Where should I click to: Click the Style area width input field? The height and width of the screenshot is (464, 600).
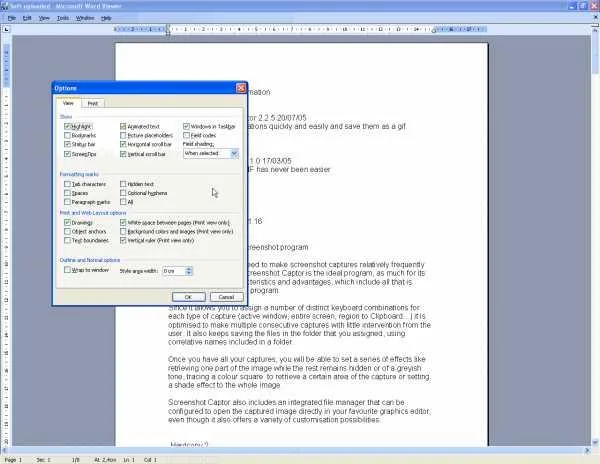[x=174, y=271]
